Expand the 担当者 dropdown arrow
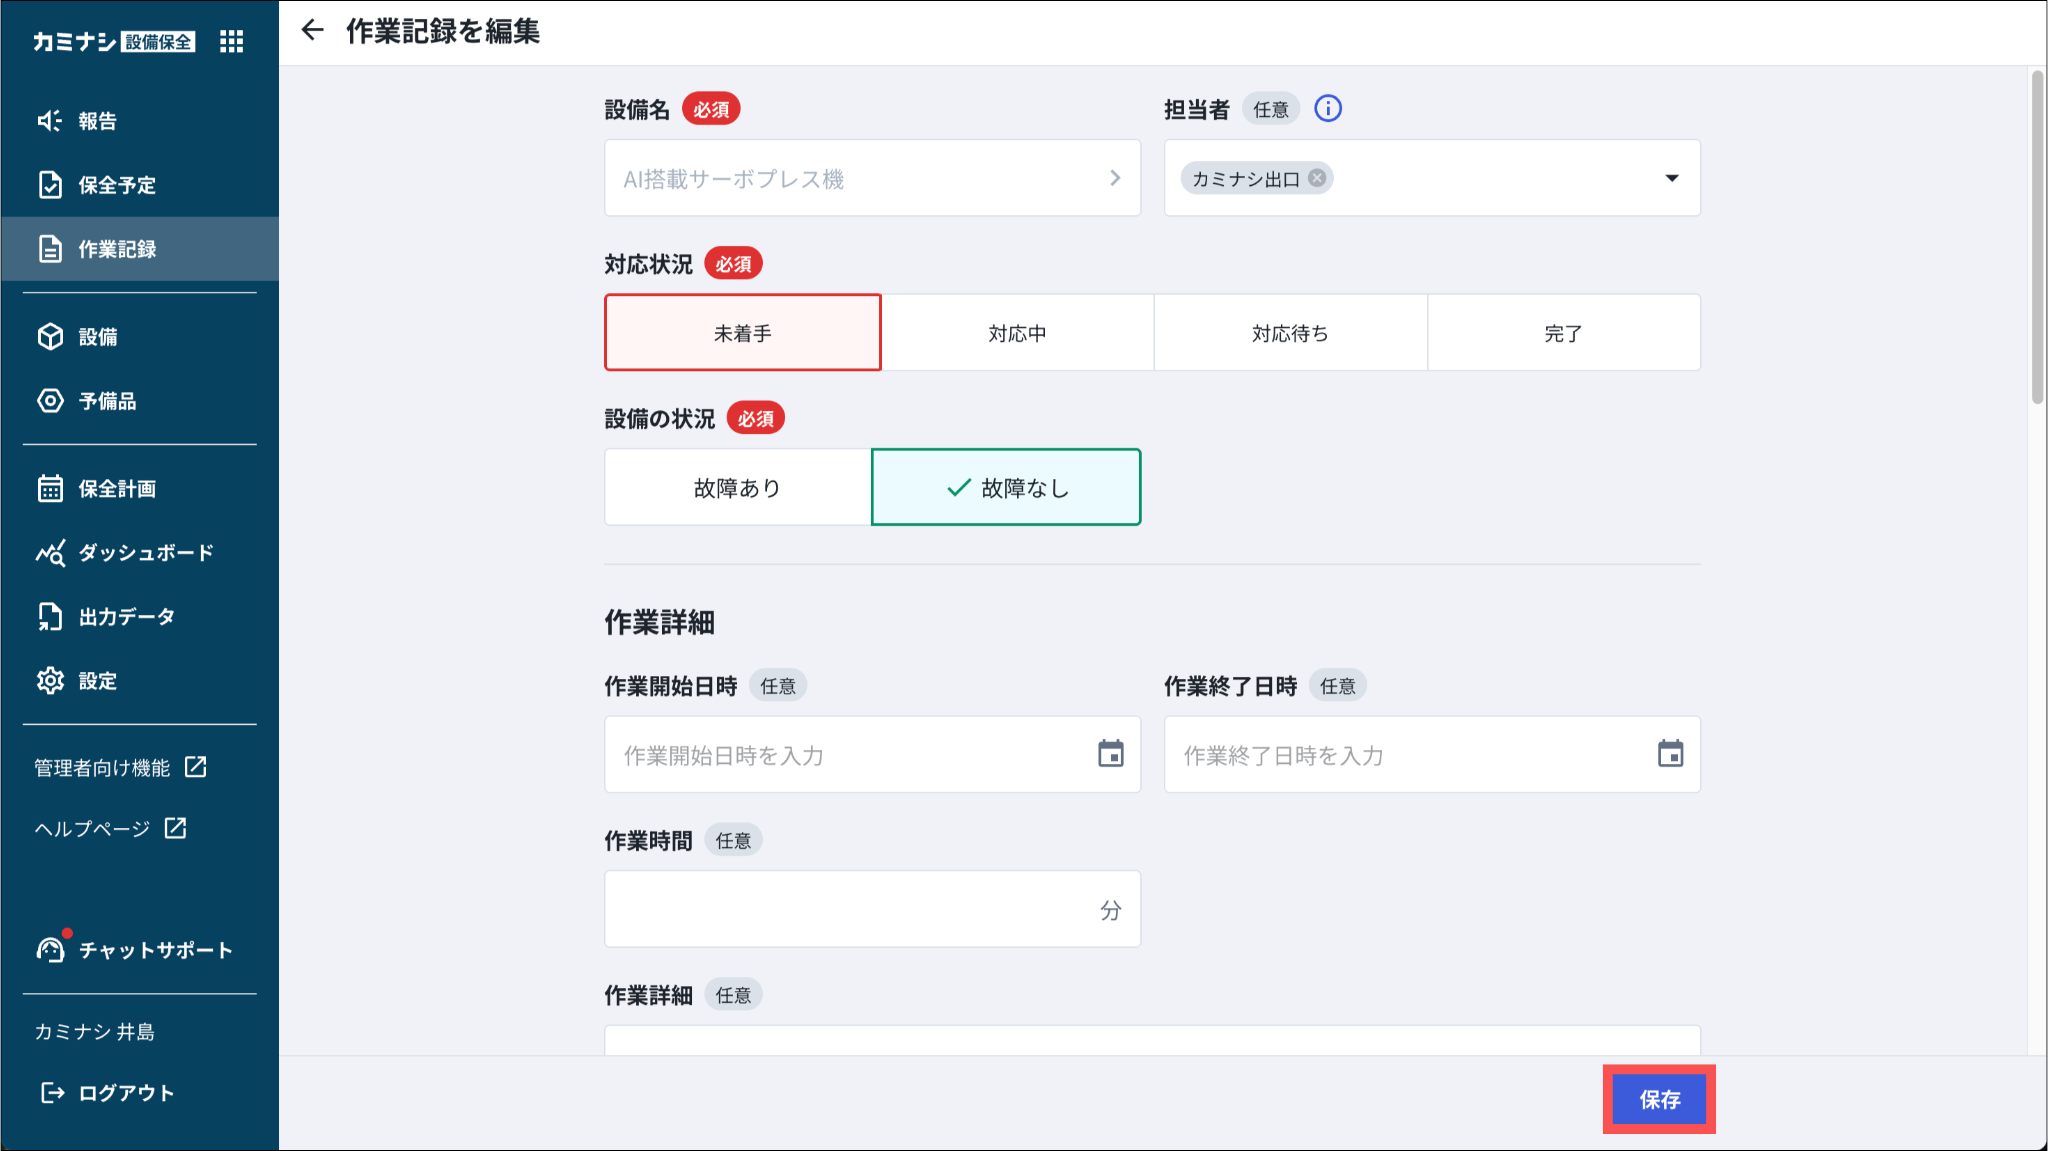 tap(1671, 178)
